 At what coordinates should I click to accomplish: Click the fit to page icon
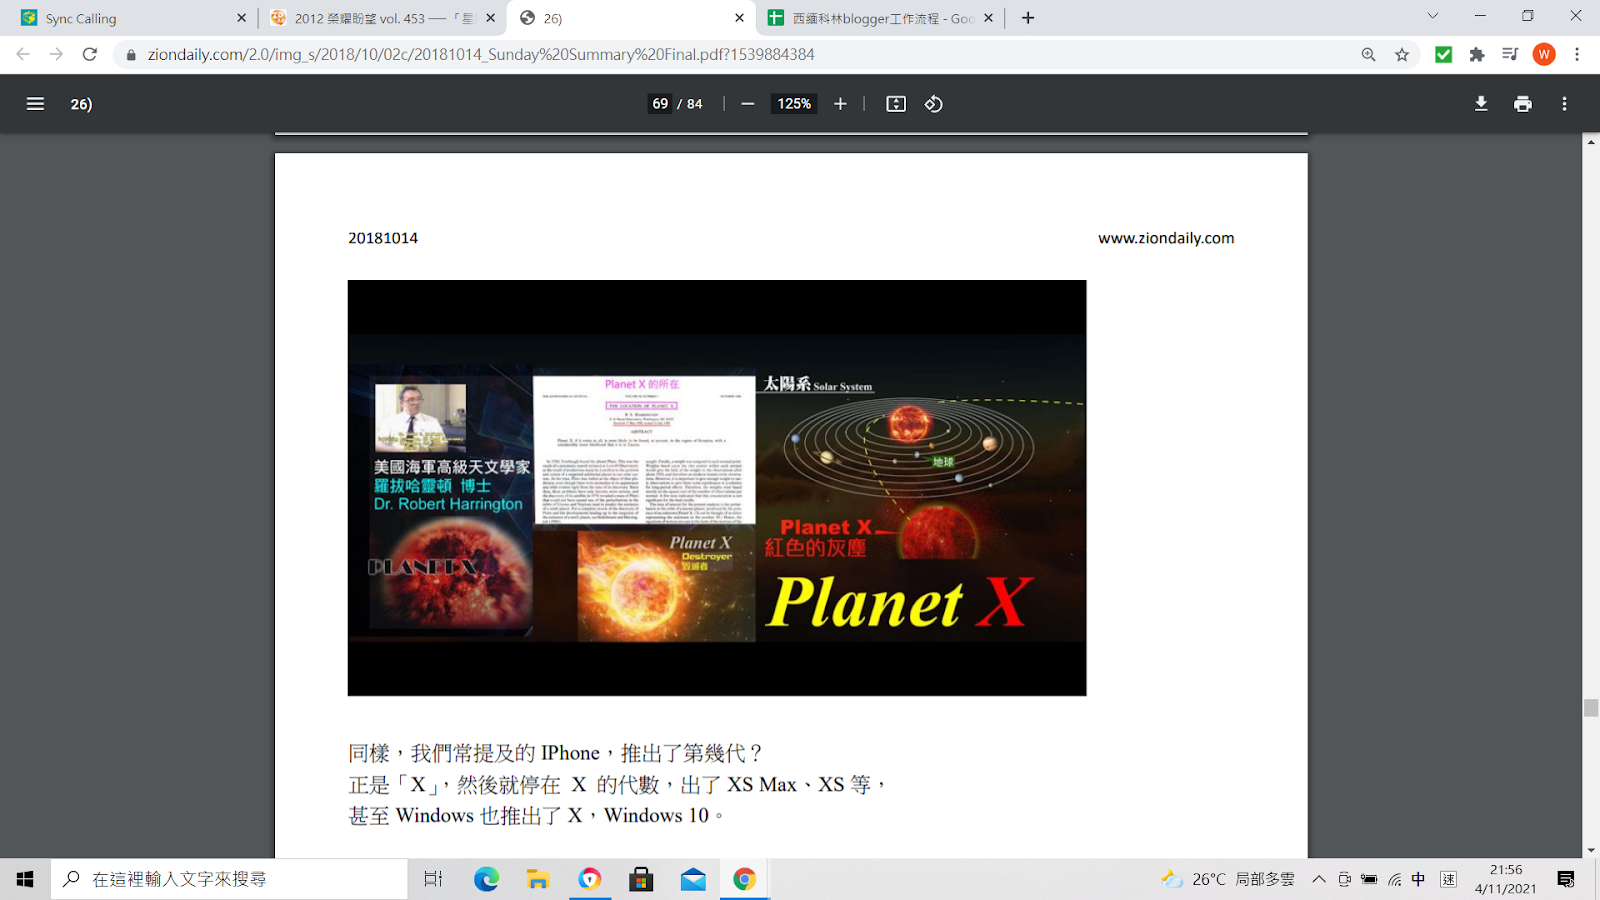click(x=896, y=104)
